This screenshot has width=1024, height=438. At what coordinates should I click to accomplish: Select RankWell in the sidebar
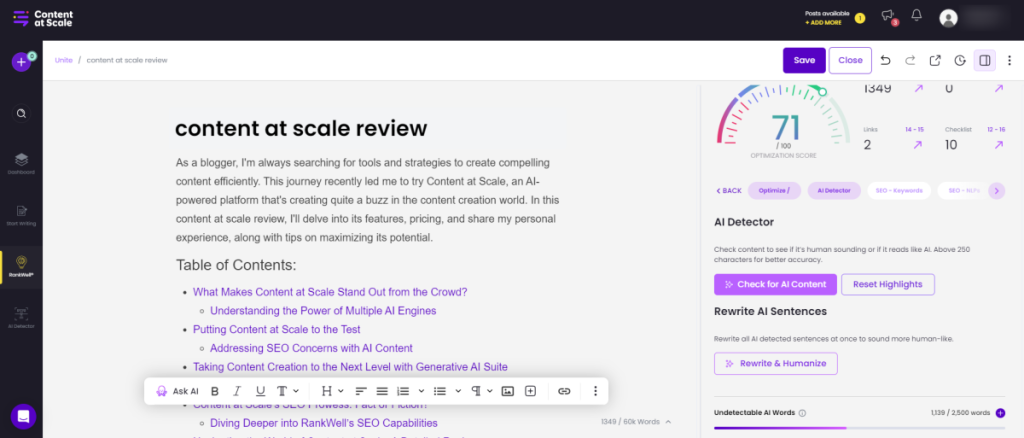(x=21, y=266)
